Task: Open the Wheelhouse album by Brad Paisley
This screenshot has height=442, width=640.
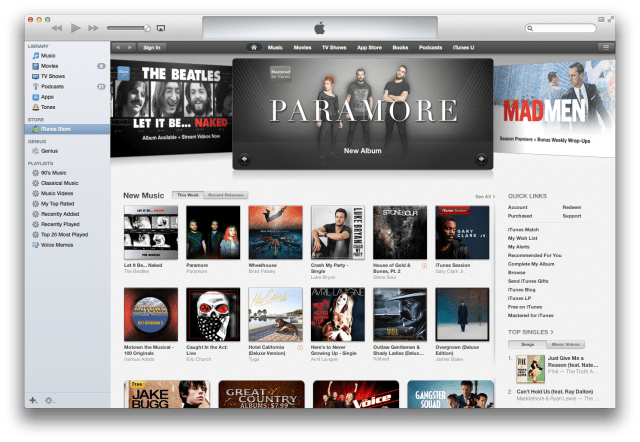Action: pyautogui.click(x=276, y=232)
